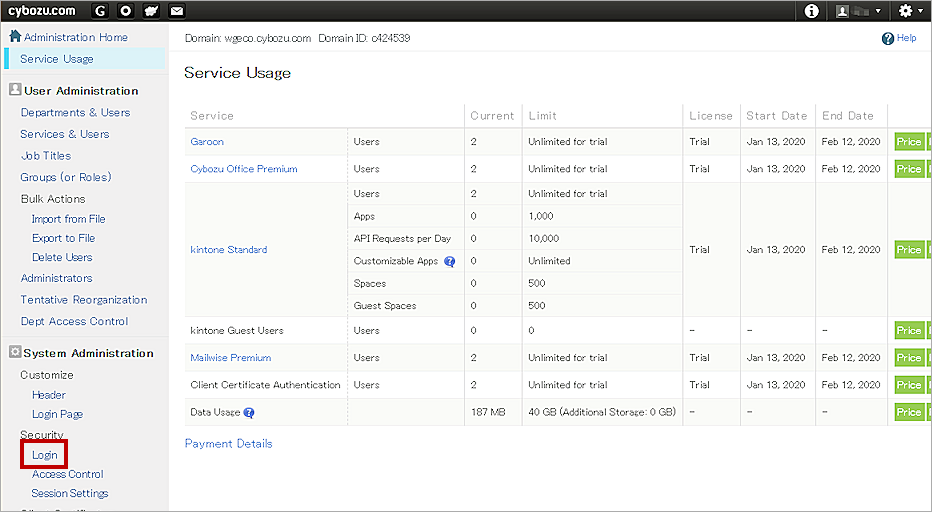The height and width of the screenshot is (512, 932).
Task: Click Price button for Client Certificate Authentication
Action: (909, 385)
